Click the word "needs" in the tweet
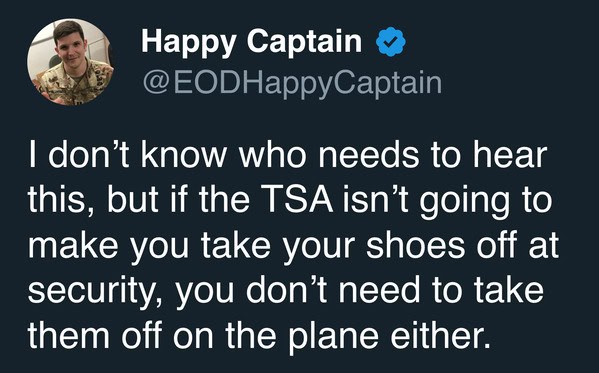599x373 pixels. pos(369,154)
